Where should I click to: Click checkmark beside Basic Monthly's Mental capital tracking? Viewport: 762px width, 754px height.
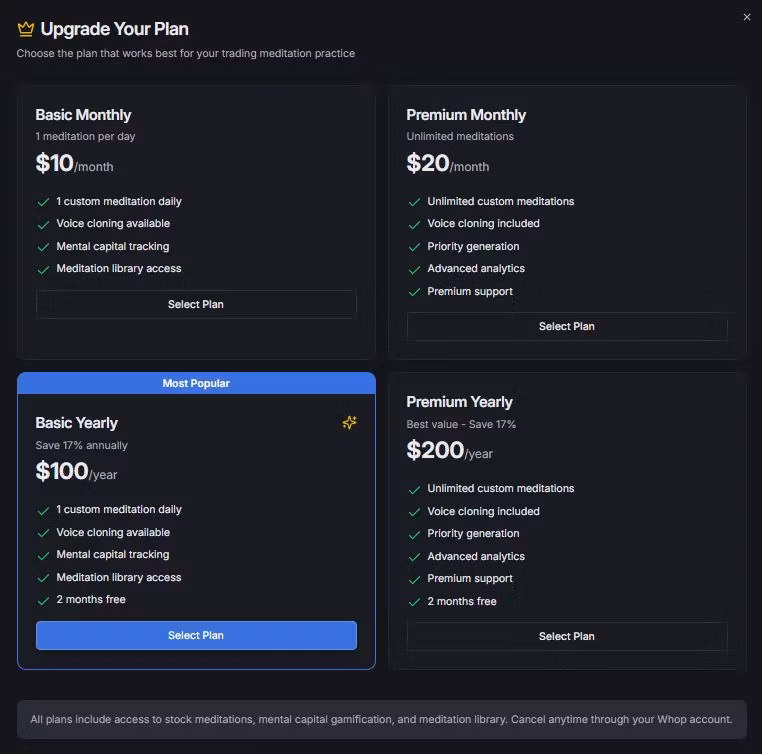(x=43, y=247)
